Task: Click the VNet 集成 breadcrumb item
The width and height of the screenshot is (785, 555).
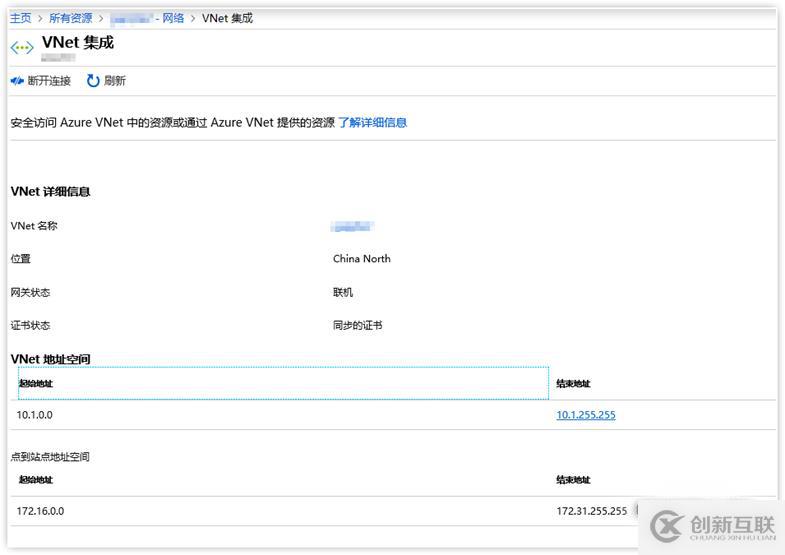Action: pyautogui.click(x=227, y=19)
